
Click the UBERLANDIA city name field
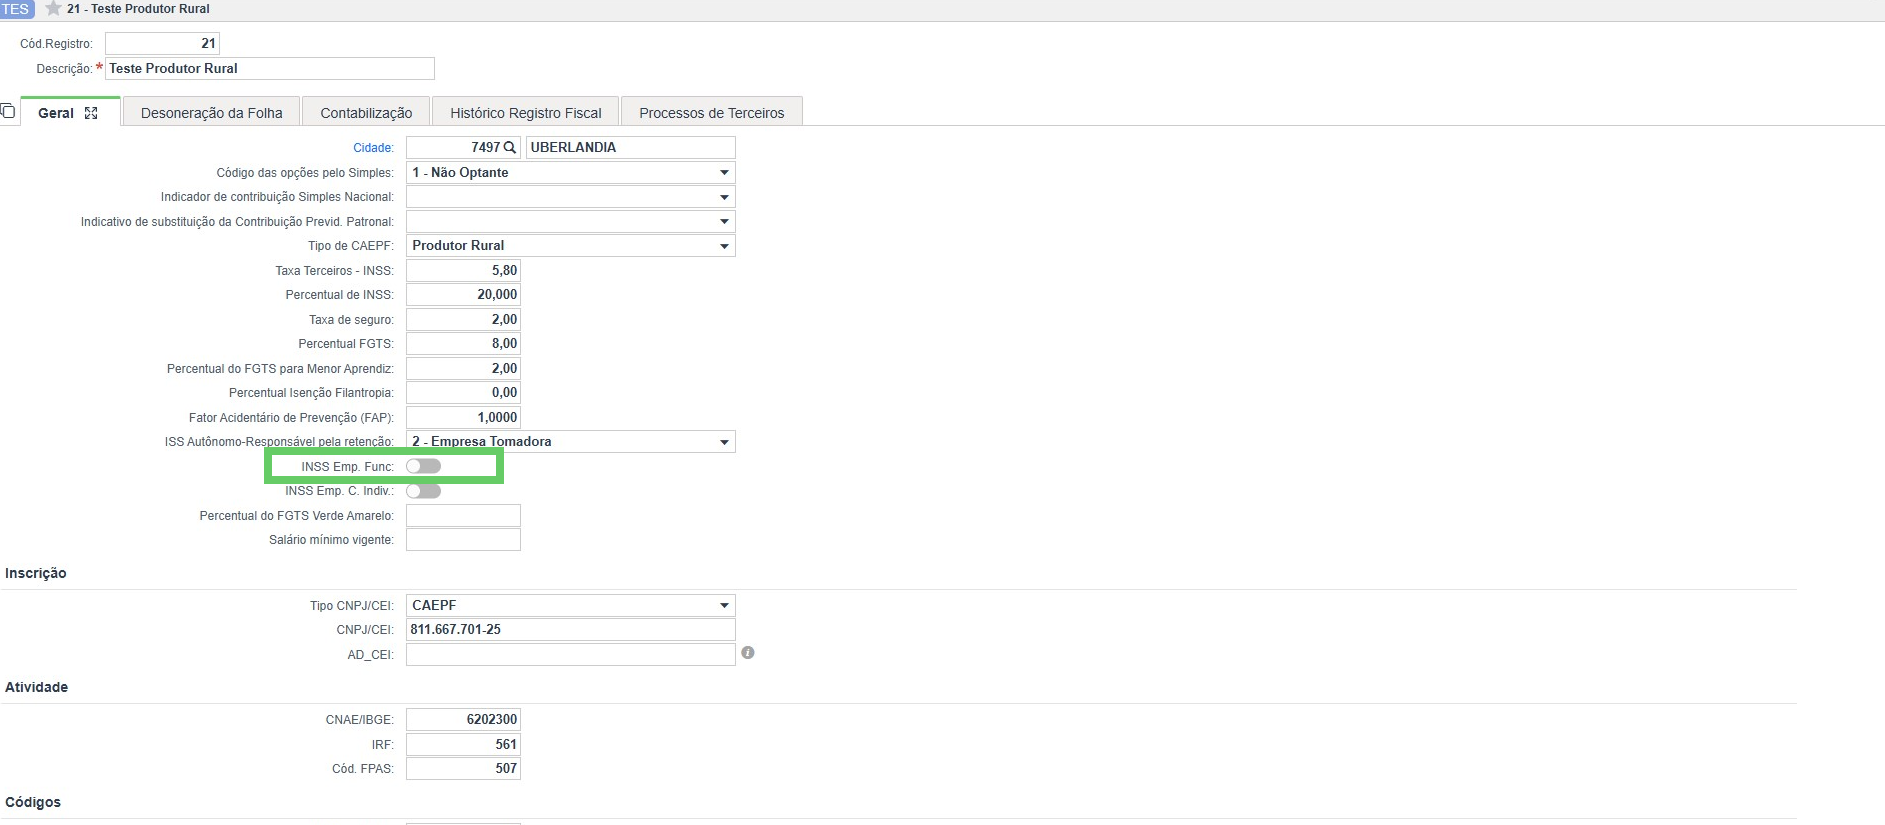(x=631, y=147)
